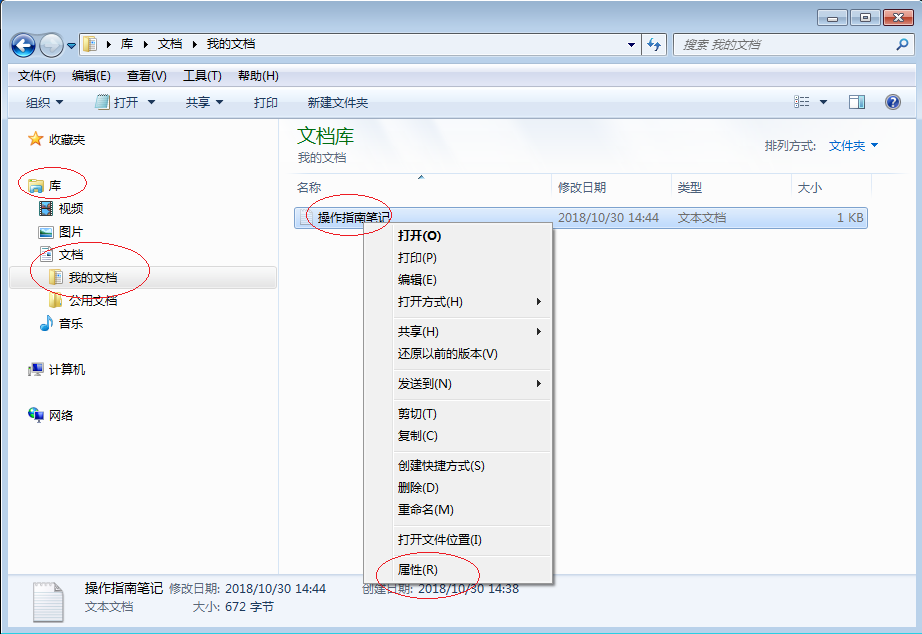
Task: Click the 打印 toolbar button
Action: [265, 101]
